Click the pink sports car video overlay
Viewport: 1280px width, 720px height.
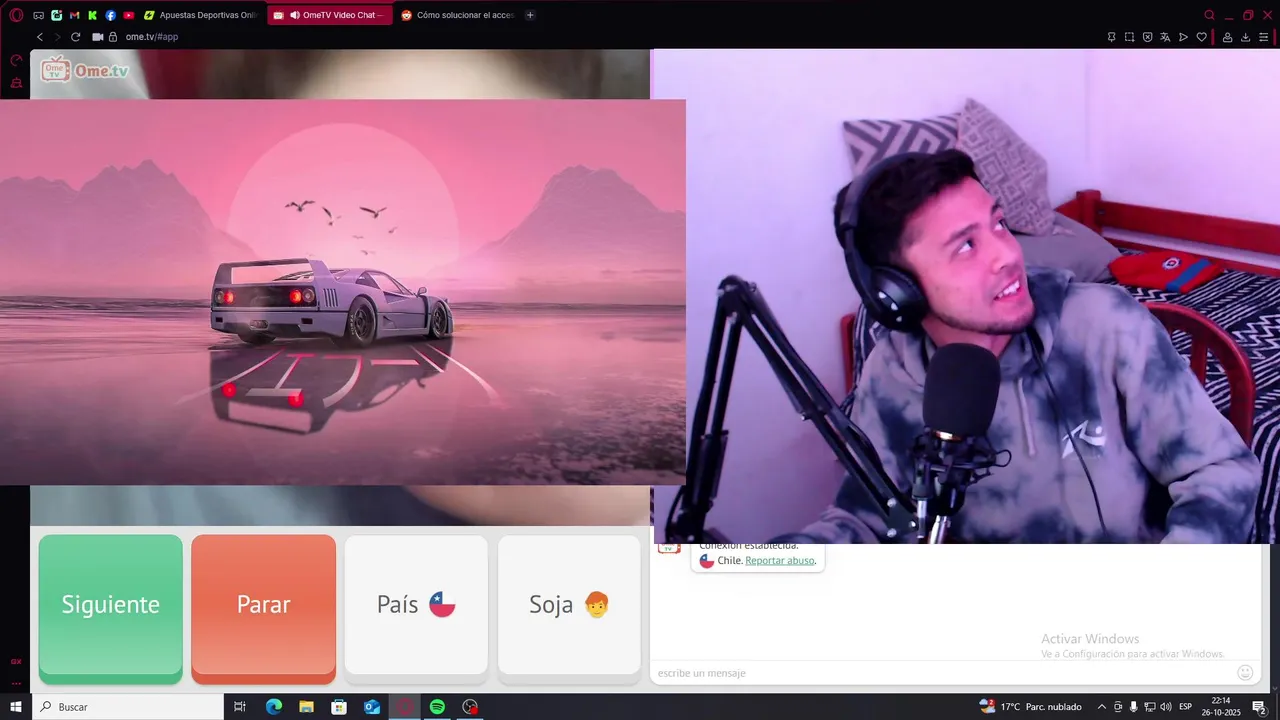343,292
